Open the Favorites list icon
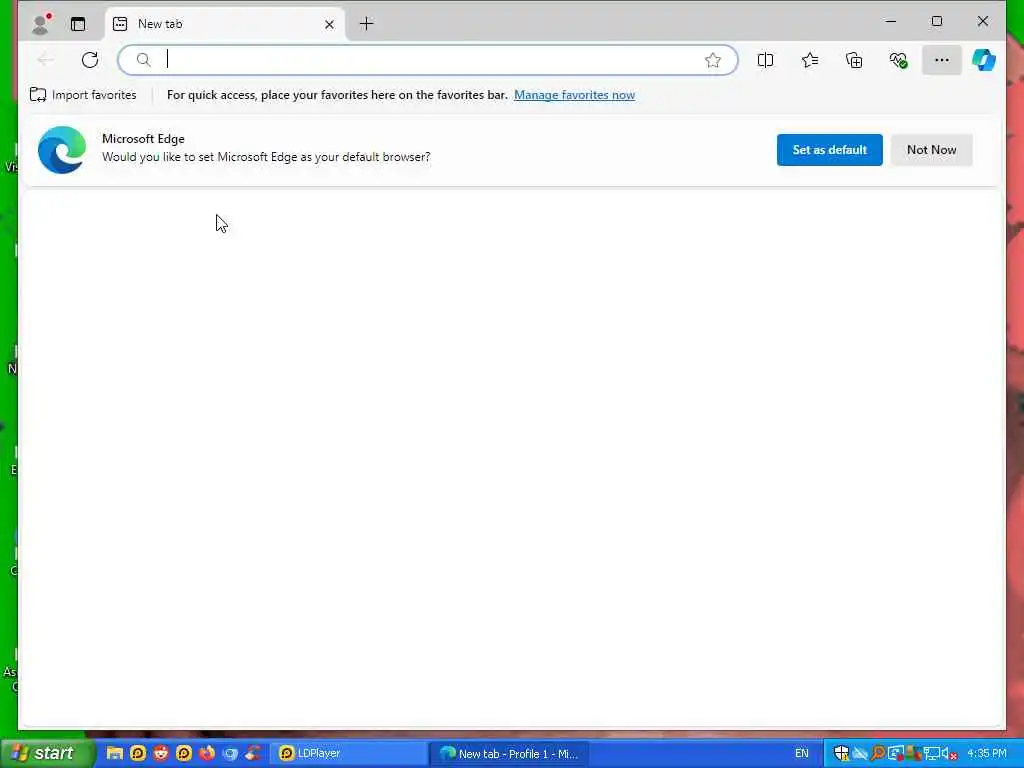 (x=810, y=60)
